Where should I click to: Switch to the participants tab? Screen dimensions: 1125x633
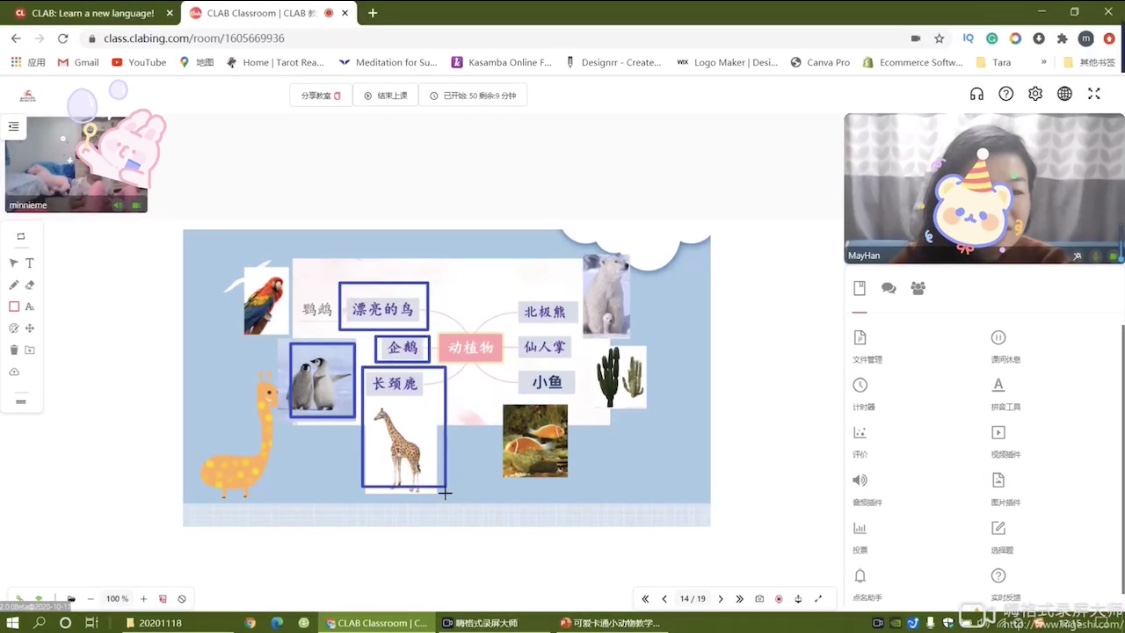(x=918, y=288)
